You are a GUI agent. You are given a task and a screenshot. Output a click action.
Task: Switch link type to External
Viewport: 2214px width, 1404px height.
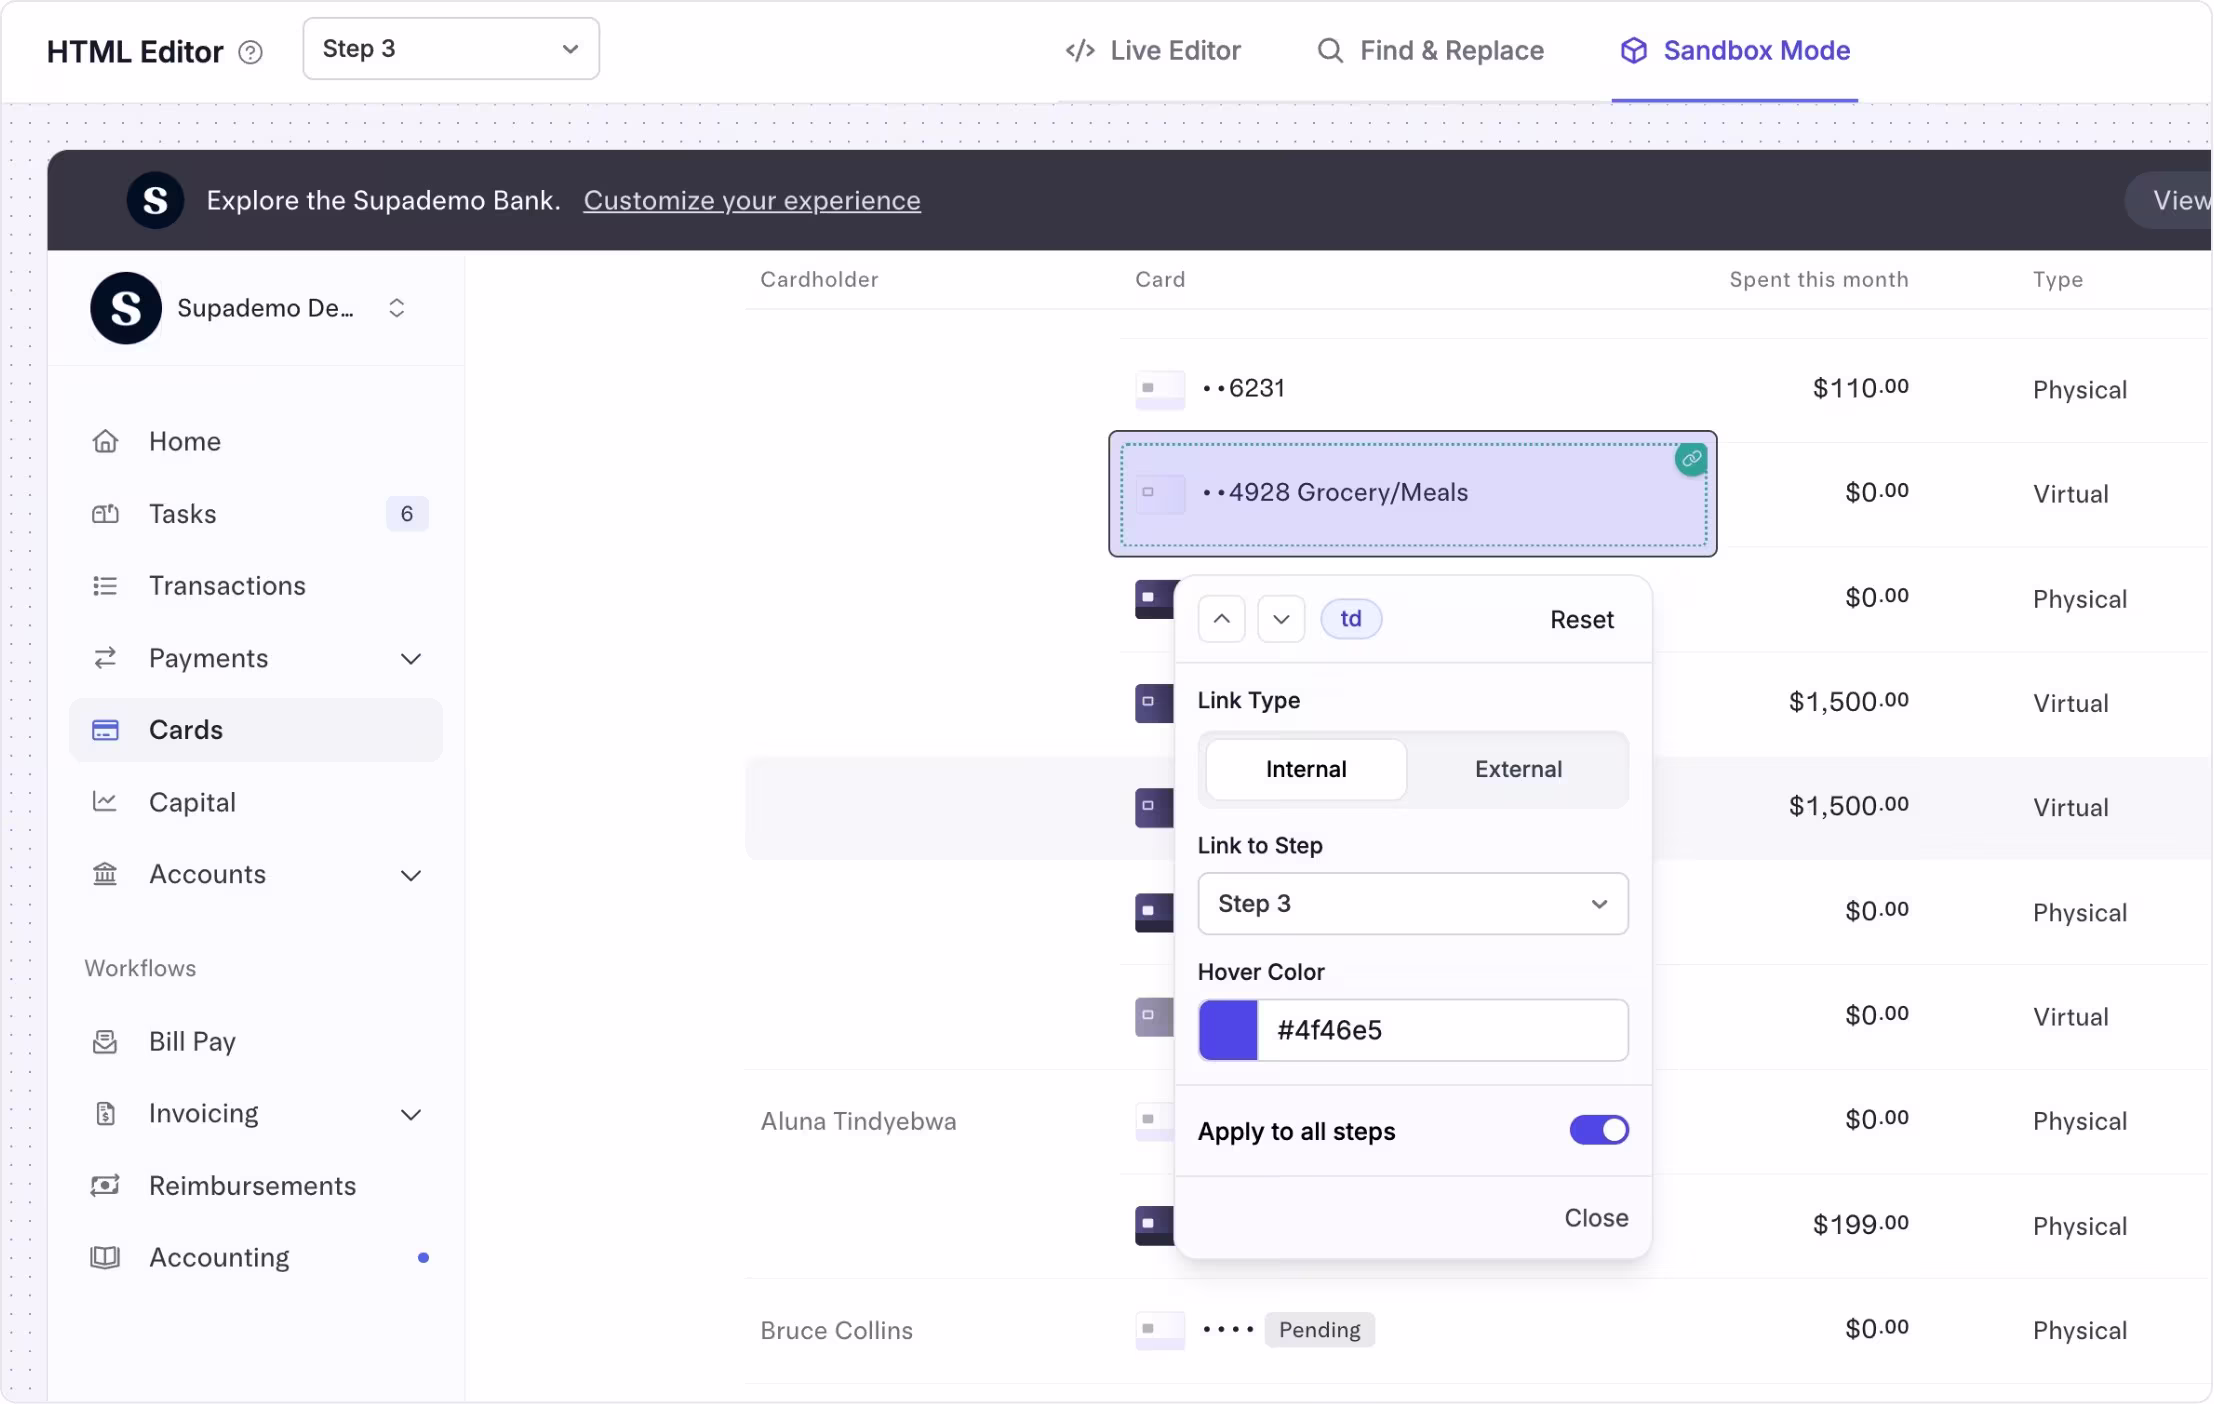(1517, 769)
